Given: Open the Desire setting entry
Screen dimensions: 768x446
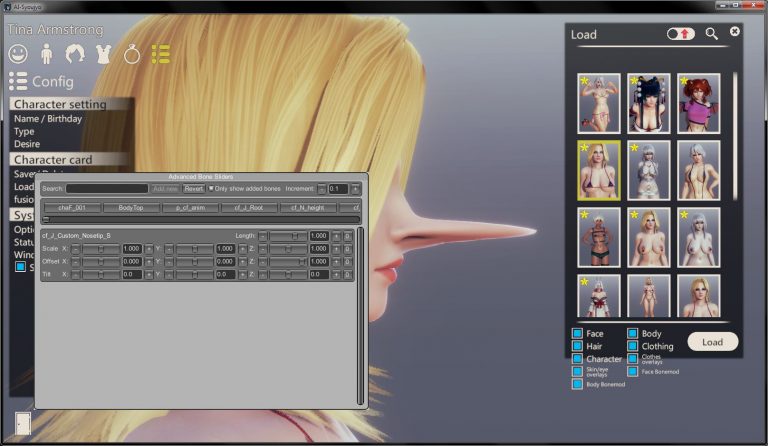Looking at the screenshot, I should coord(27,144).
